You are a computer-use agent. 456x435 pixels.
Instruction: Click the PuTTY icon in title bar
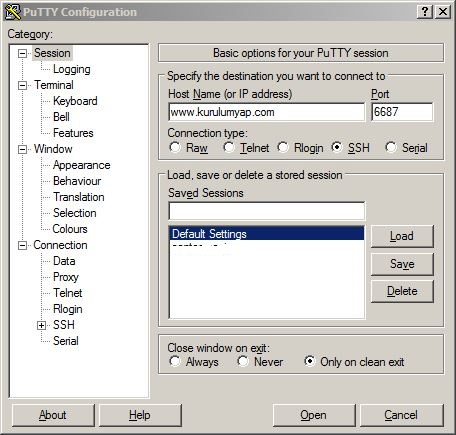tap(13, 12)
